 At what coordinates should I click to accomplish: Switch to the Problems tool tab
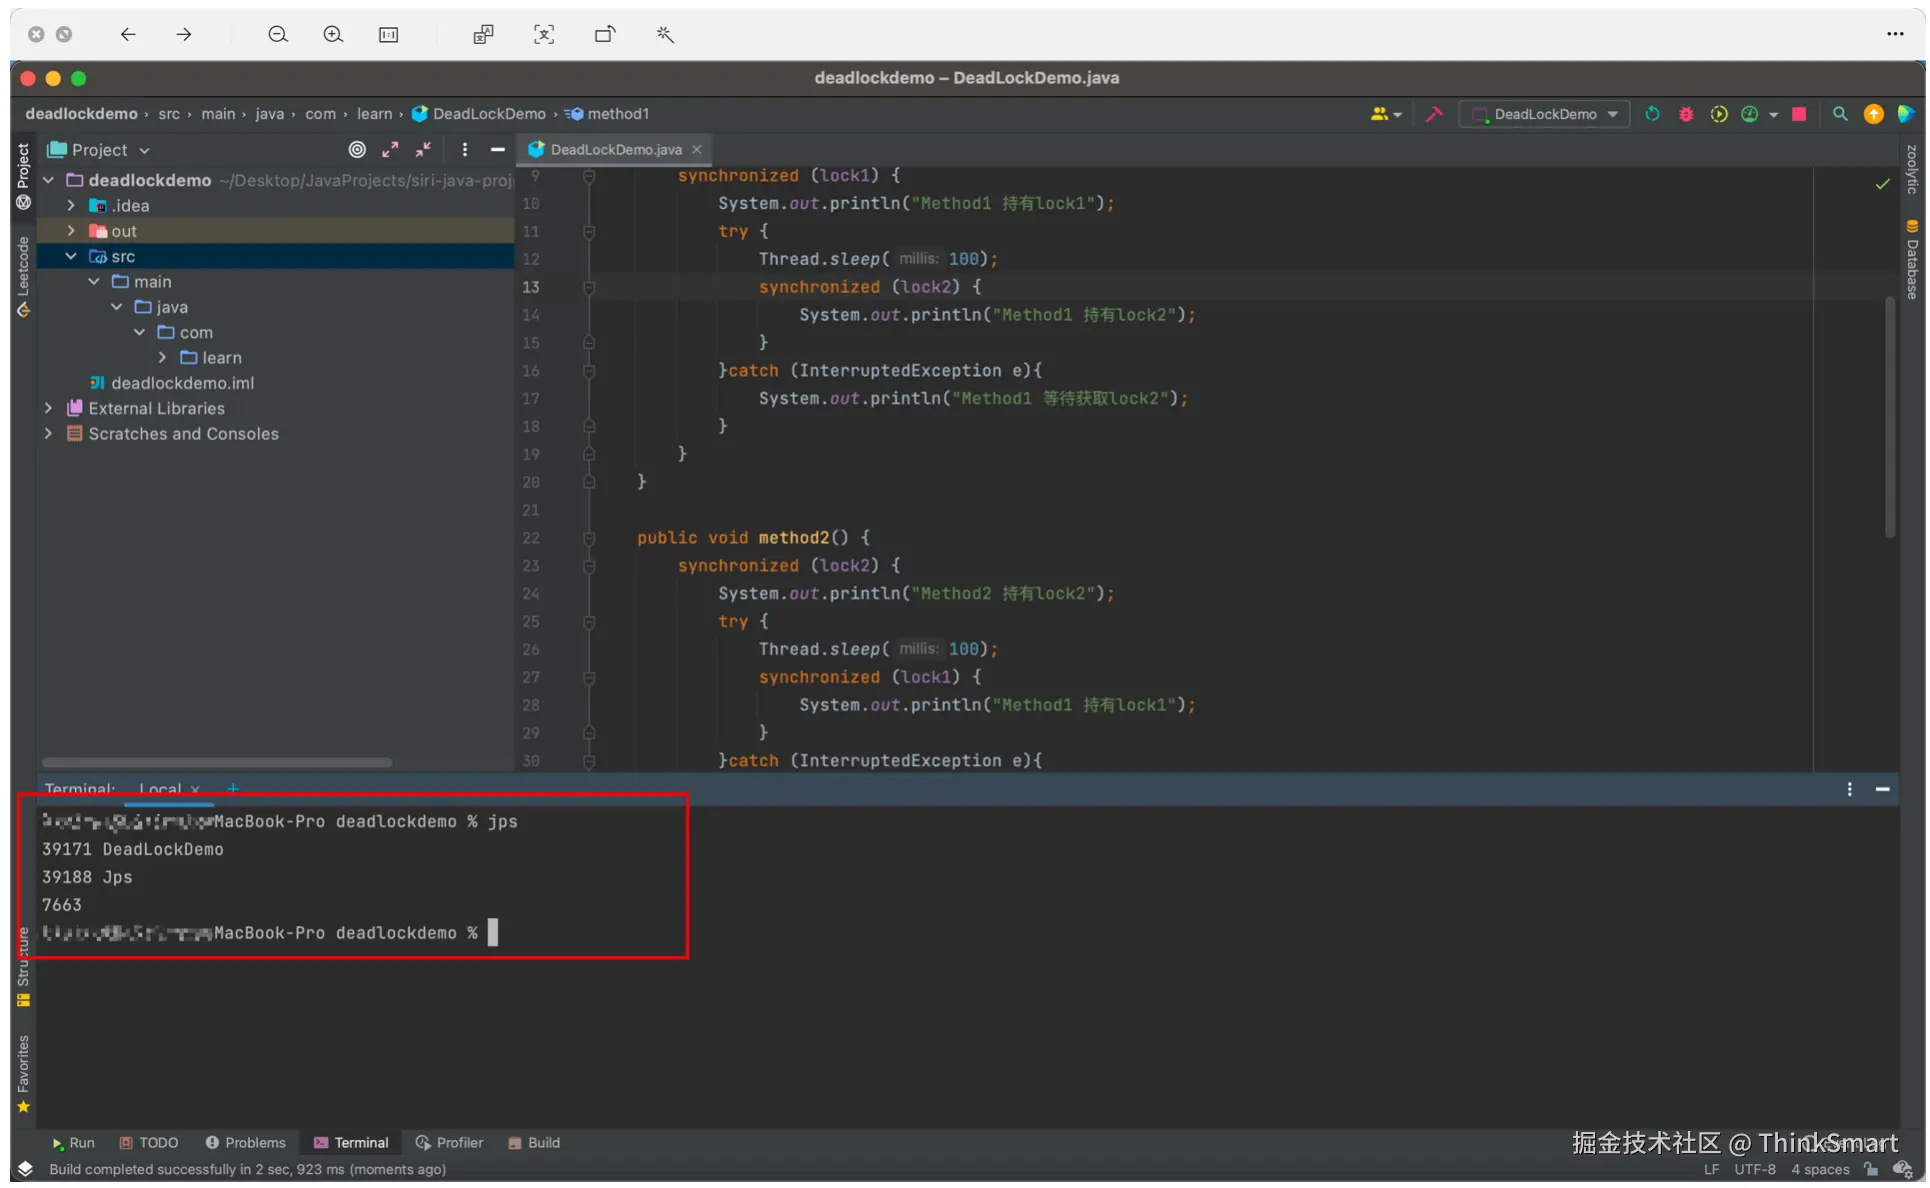point(245,1142)
